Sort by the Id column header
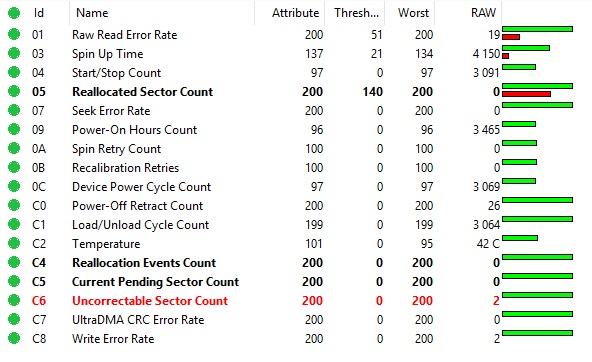592x362 pixels. click(x=39, y=13)
